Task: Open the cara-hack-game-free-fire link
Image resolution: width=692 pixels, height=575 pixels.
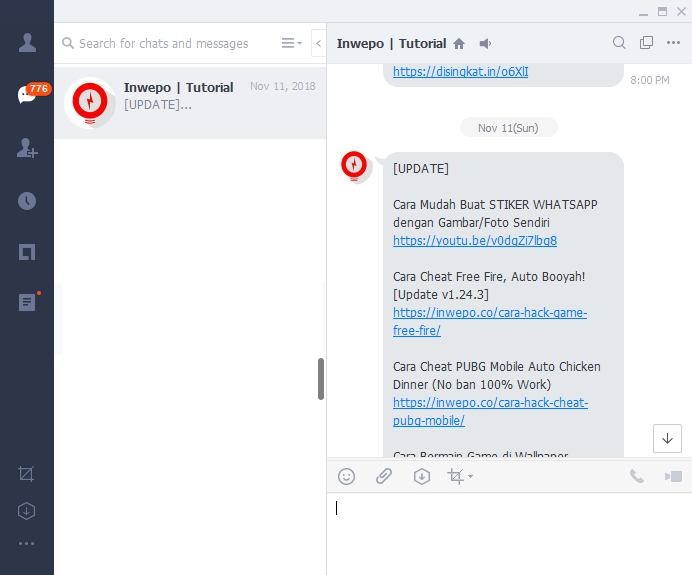Action: click(490, 322)
